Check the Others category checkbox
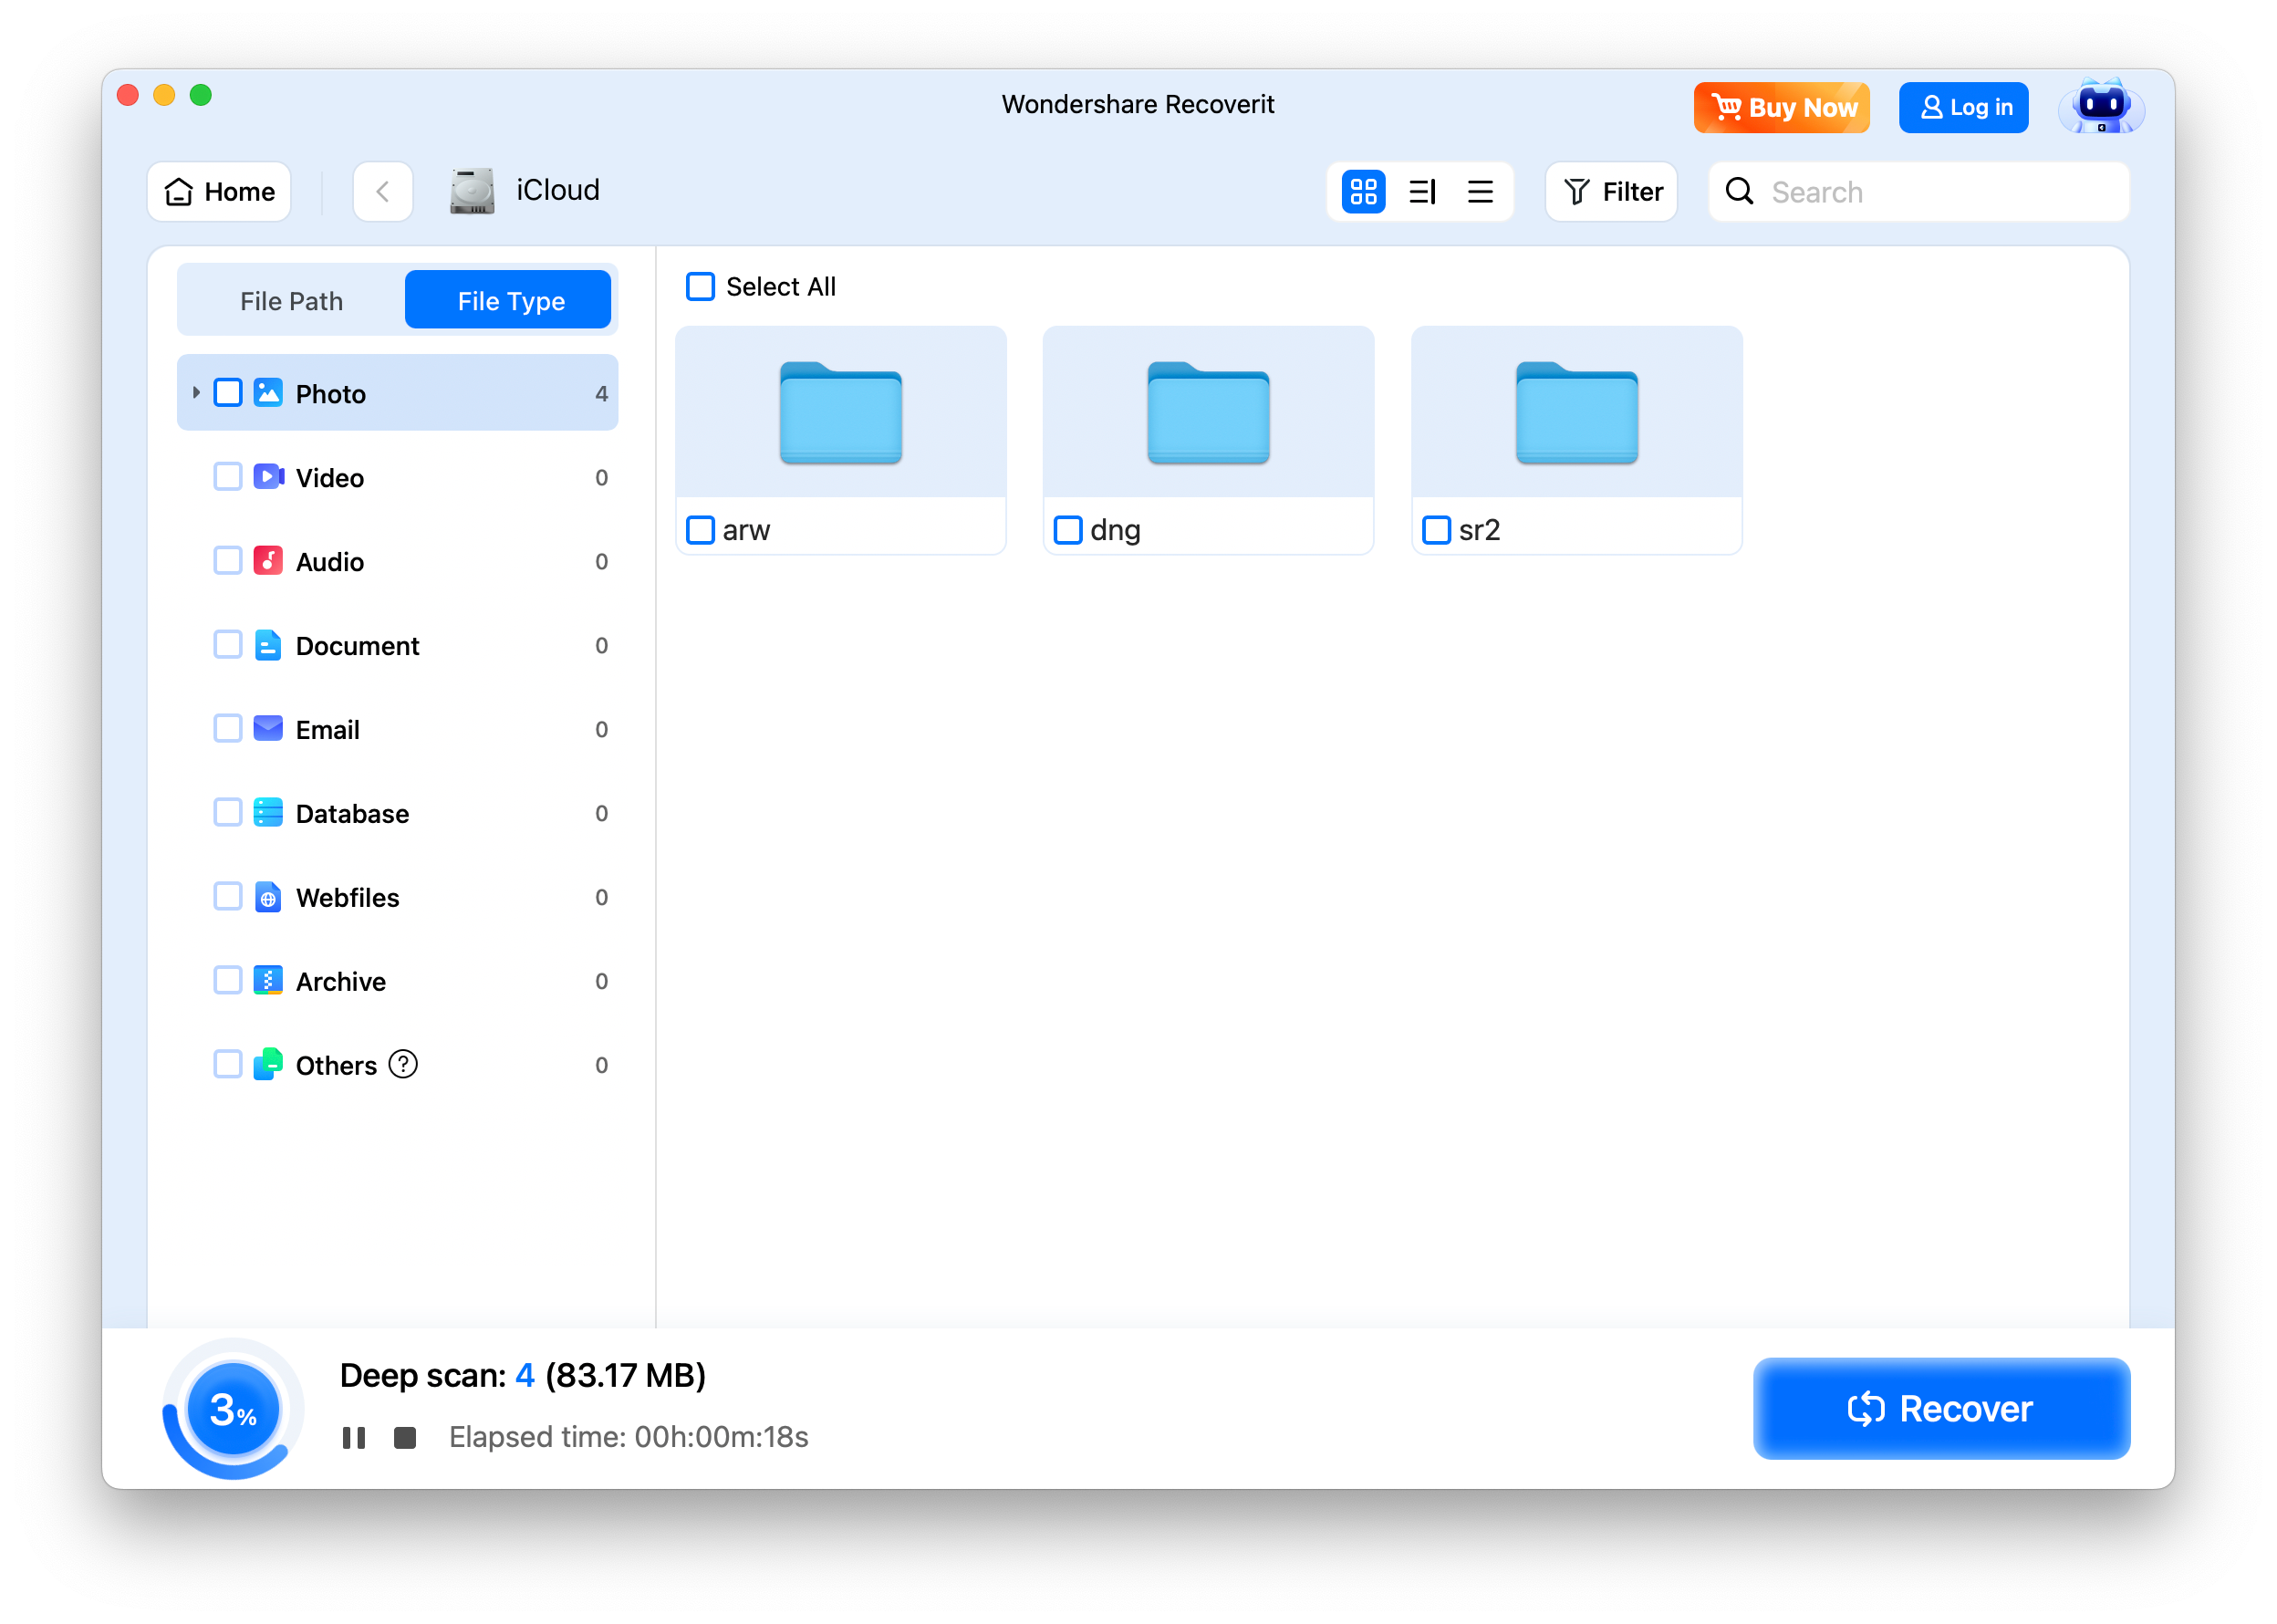The height and width of the screenshot is (1624, 2277). (x=228, y=1065)
